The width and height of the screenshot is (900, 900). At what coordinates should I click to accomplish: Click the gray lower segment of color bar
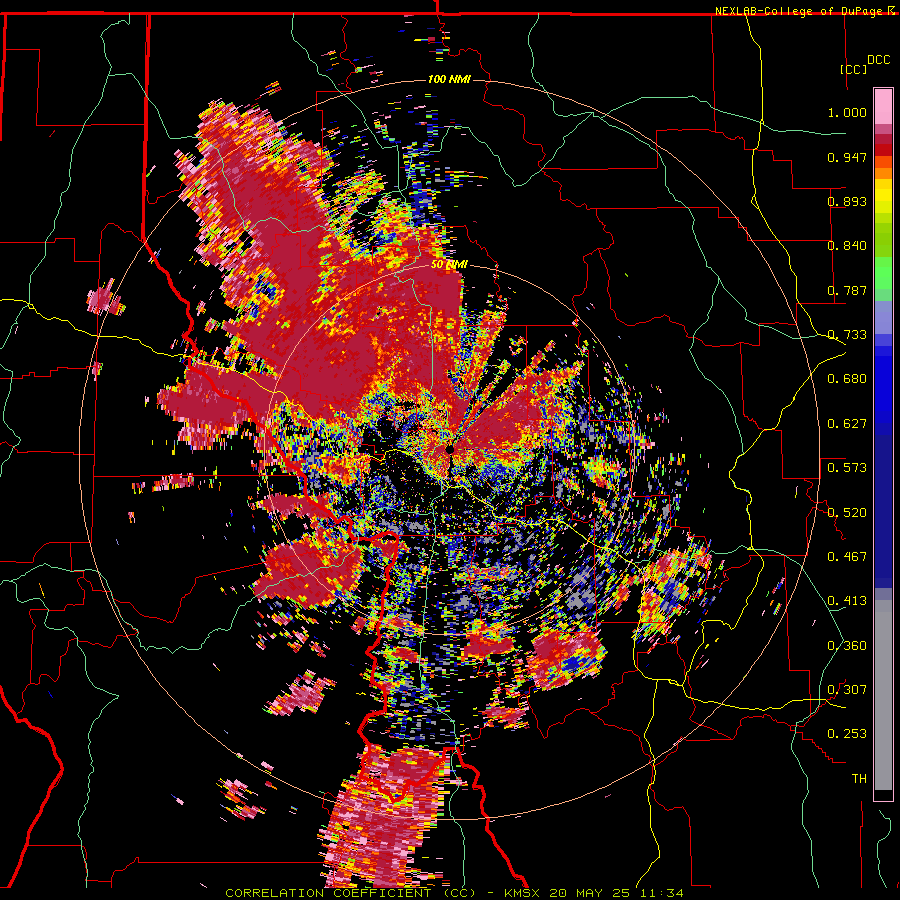point(883,695)
